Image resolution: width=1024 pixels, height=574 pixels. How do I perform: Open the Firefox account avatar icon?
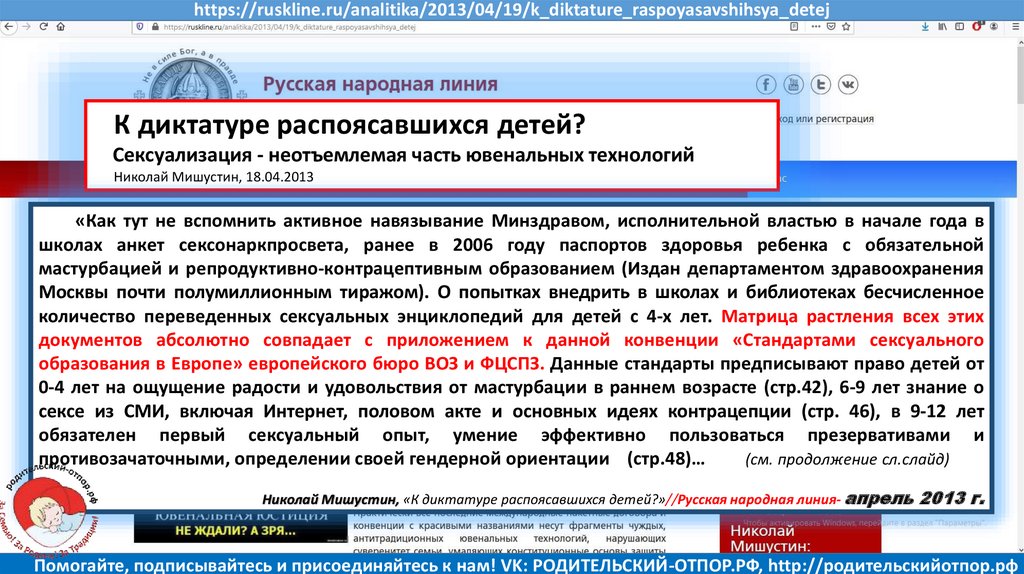[994, 27]
